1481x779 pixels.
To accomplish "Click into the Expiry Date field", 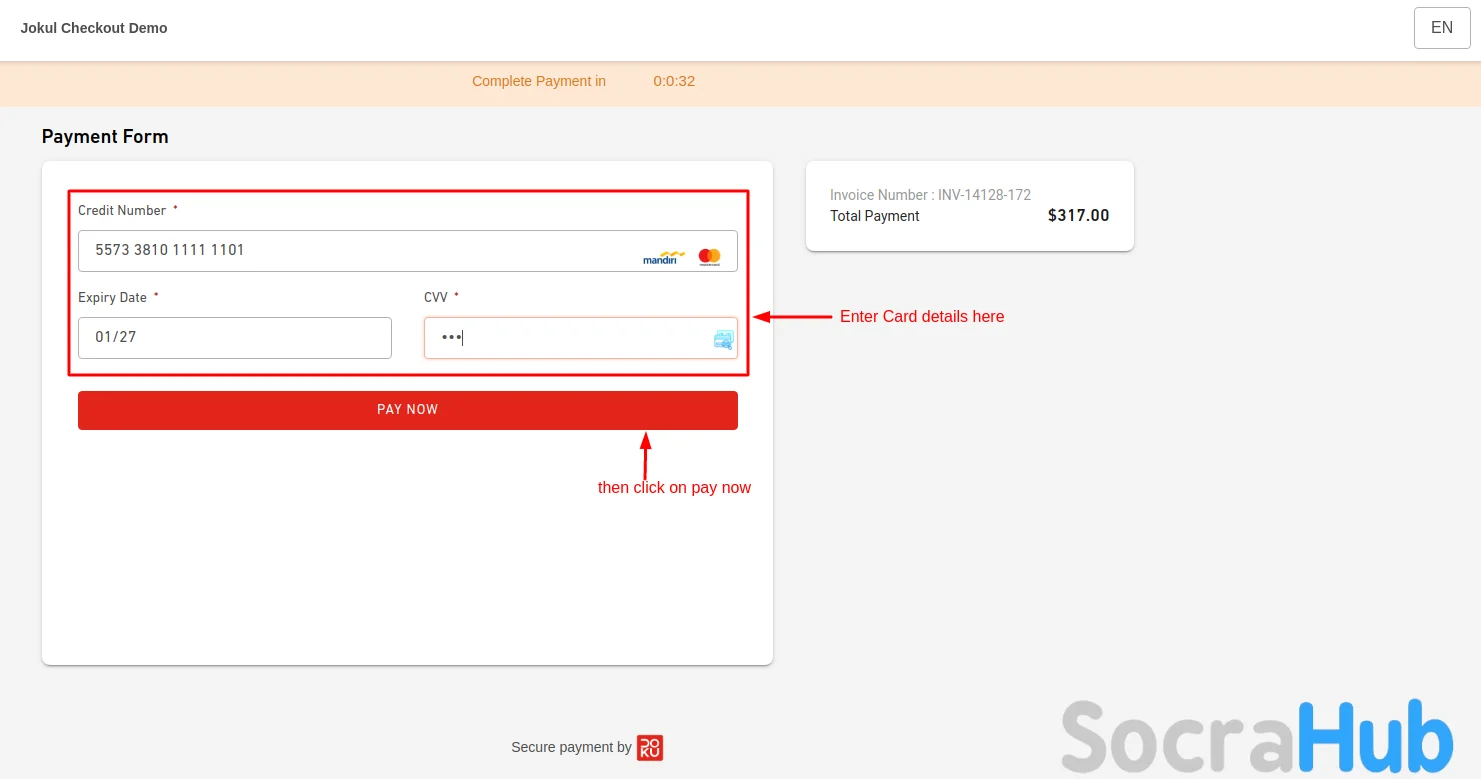I will point(235,338).
